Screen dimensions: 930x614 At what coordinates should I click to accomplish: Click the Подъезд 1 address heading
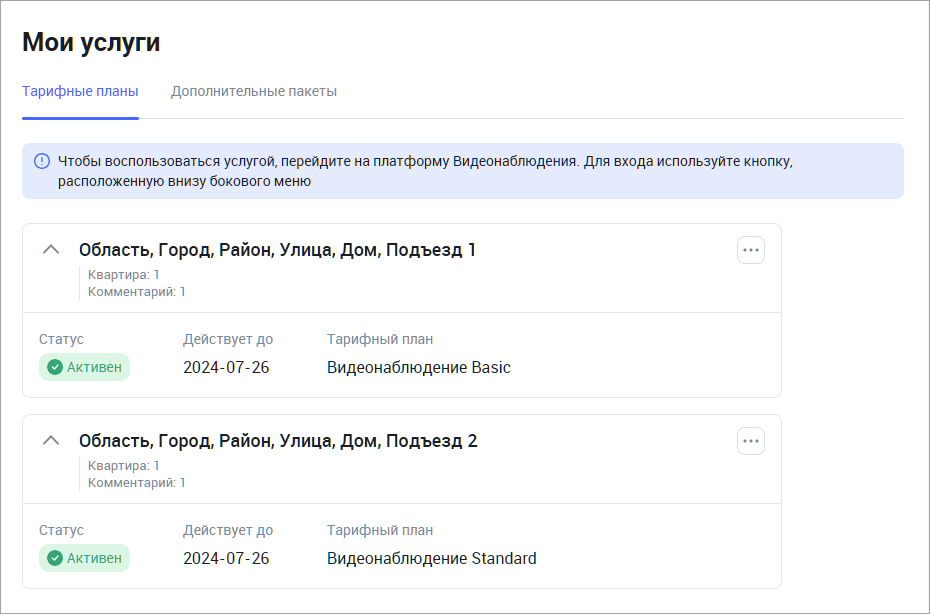277,250
